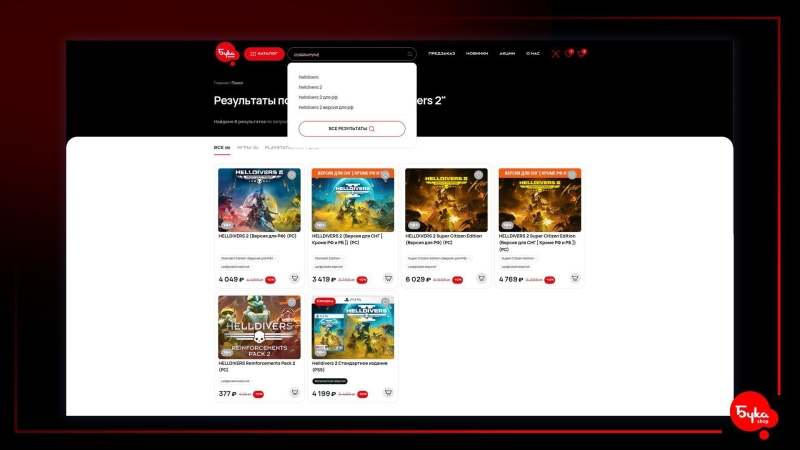Click inside the search input field
800x450 pixels.
(349, 54)
